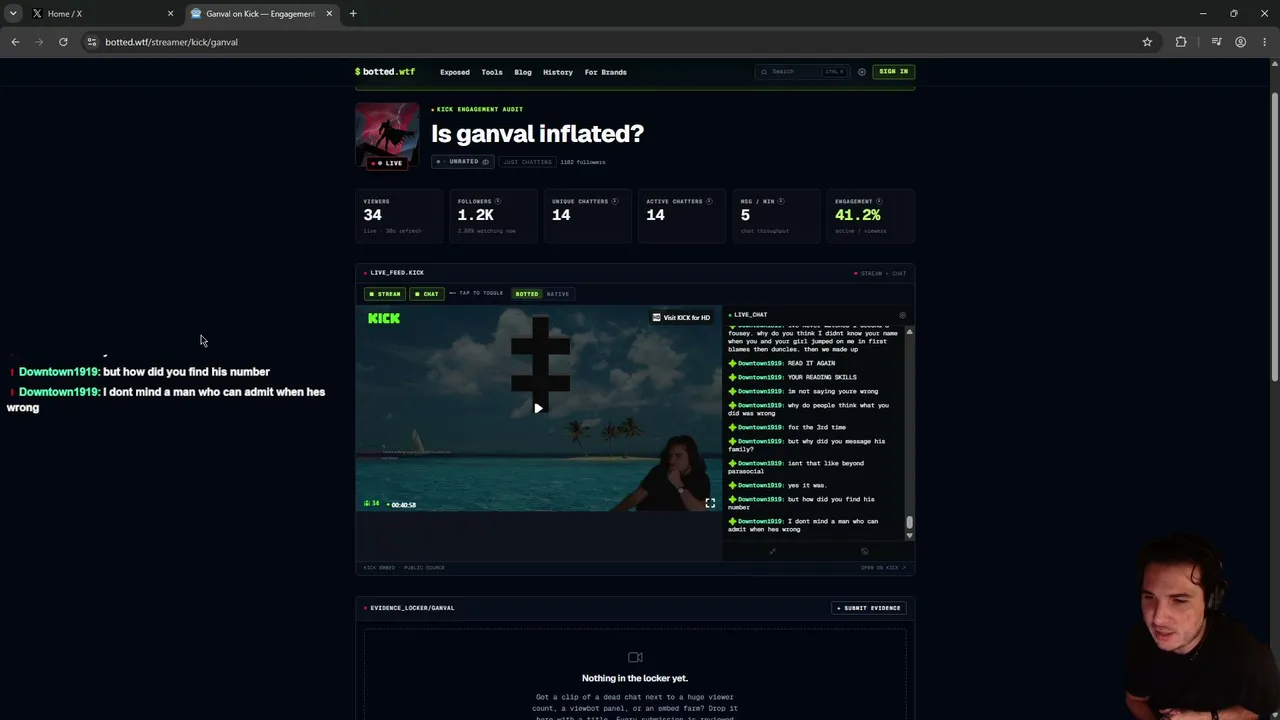Click the JUST CHATTING category tag
1280x720 pixels.
click(526, 162)
